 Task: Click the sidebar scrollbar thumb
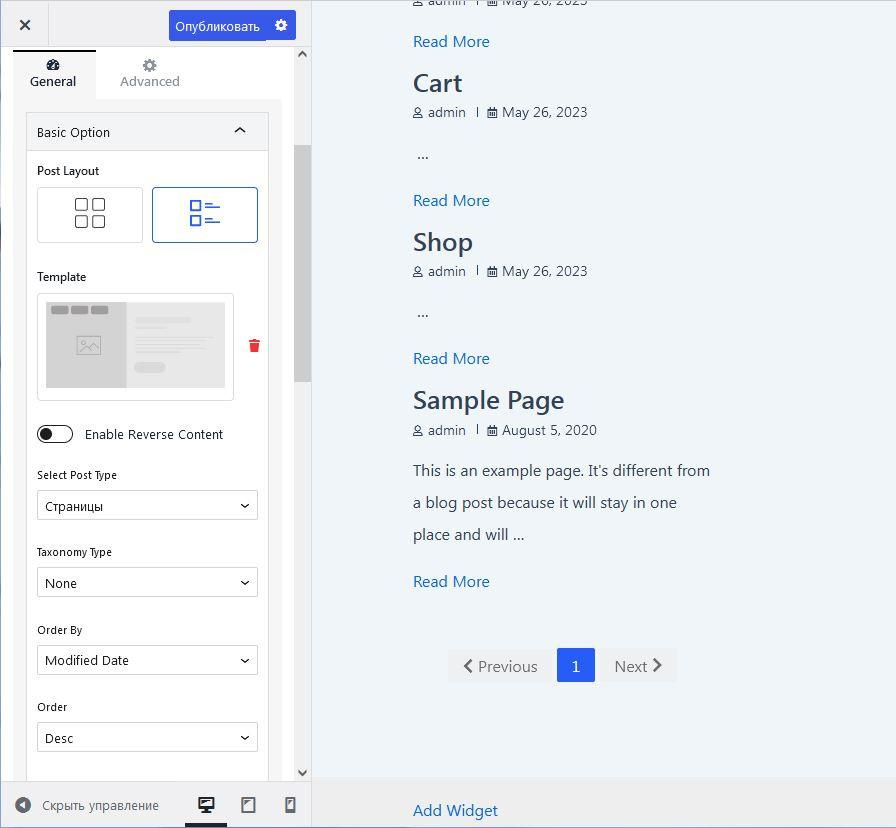(302, 263)
